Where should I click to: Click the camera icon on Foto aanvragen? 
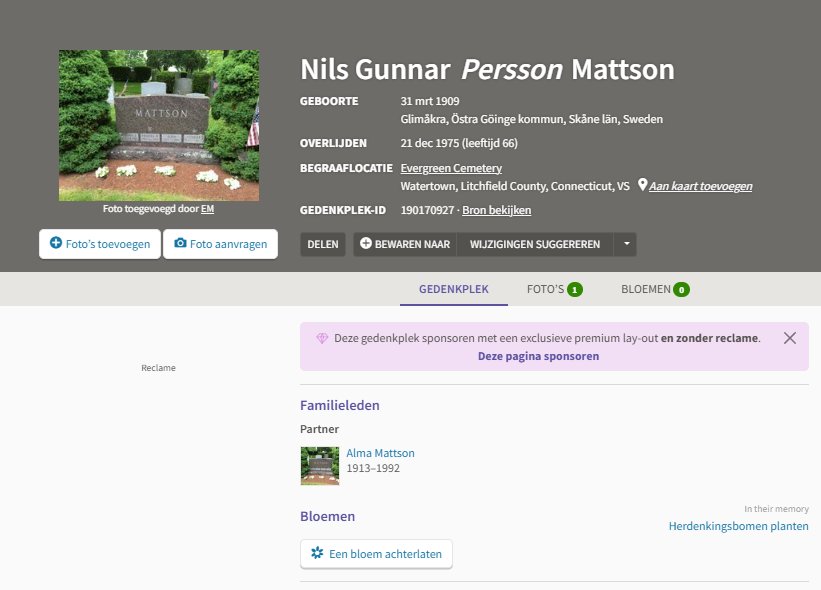point(180,243)
